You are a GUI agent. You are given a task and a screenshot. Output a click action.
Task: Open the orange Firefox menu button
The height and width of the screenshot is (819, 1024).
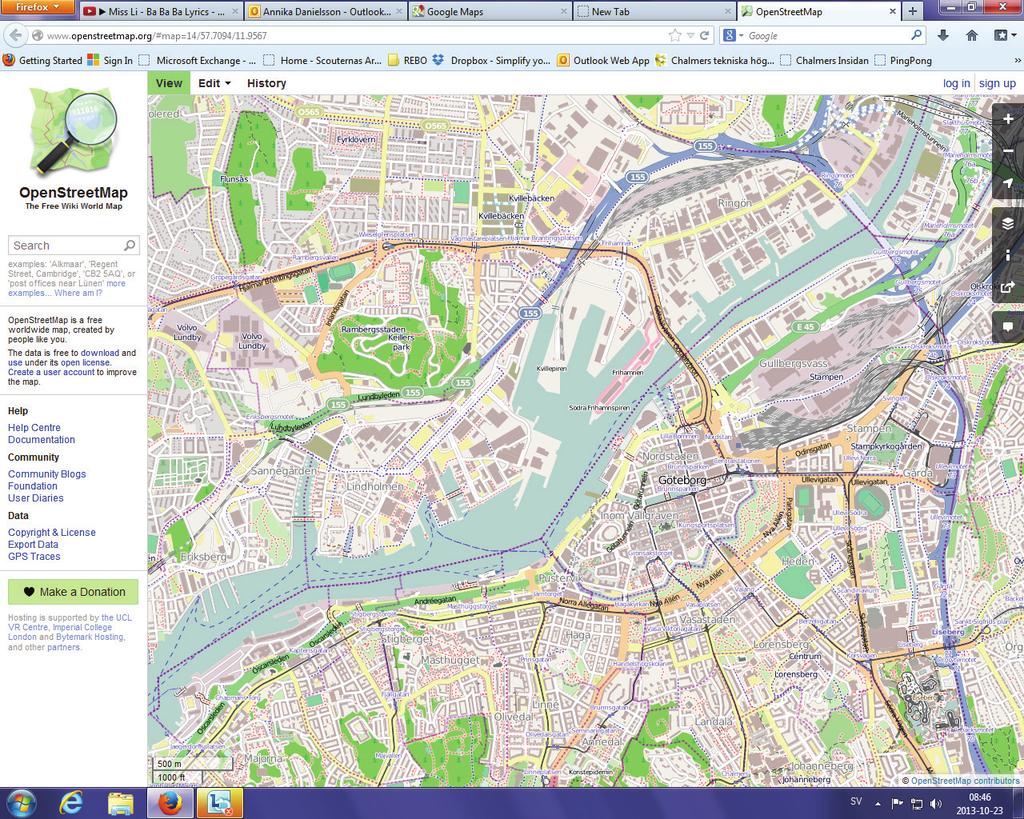(x=38, y=7)
